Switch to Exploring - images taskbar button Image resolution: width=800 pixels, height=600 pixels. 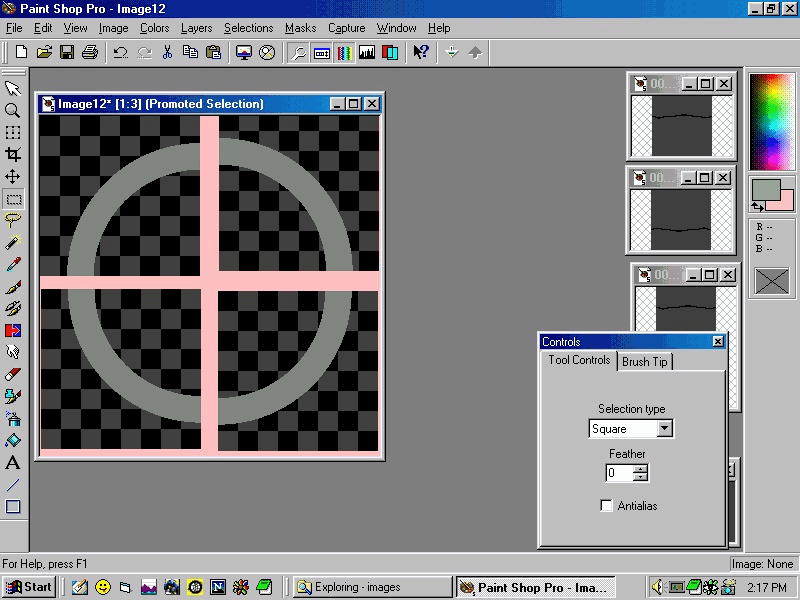click(372, 587)
